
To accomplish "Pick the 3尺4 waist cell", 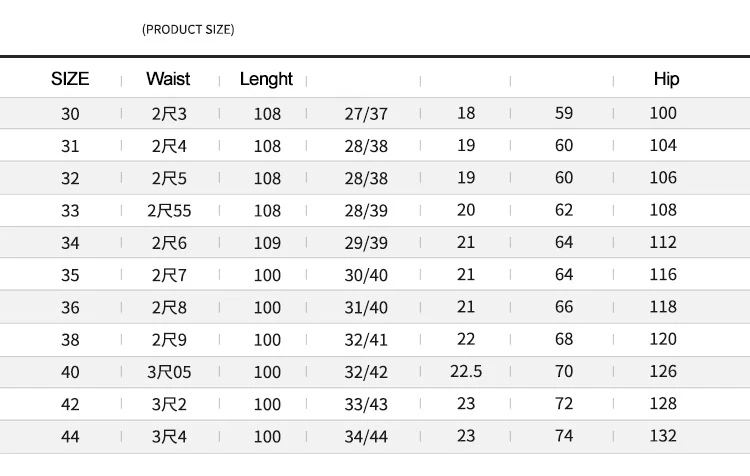I will (169, 436).
